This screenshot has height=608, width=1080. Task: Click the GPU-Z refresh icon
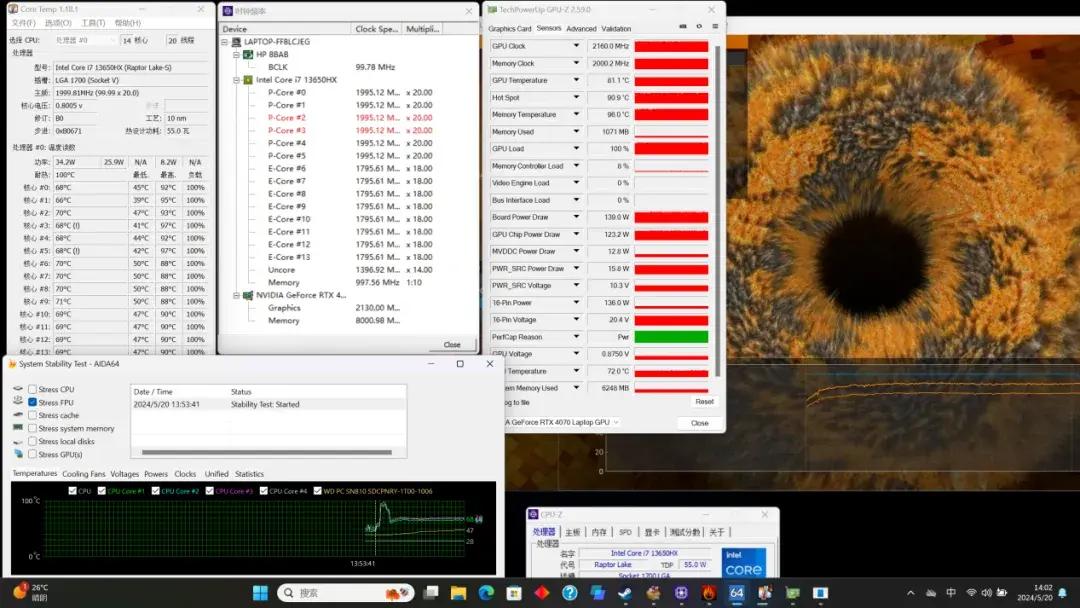(x=697, y=28)
